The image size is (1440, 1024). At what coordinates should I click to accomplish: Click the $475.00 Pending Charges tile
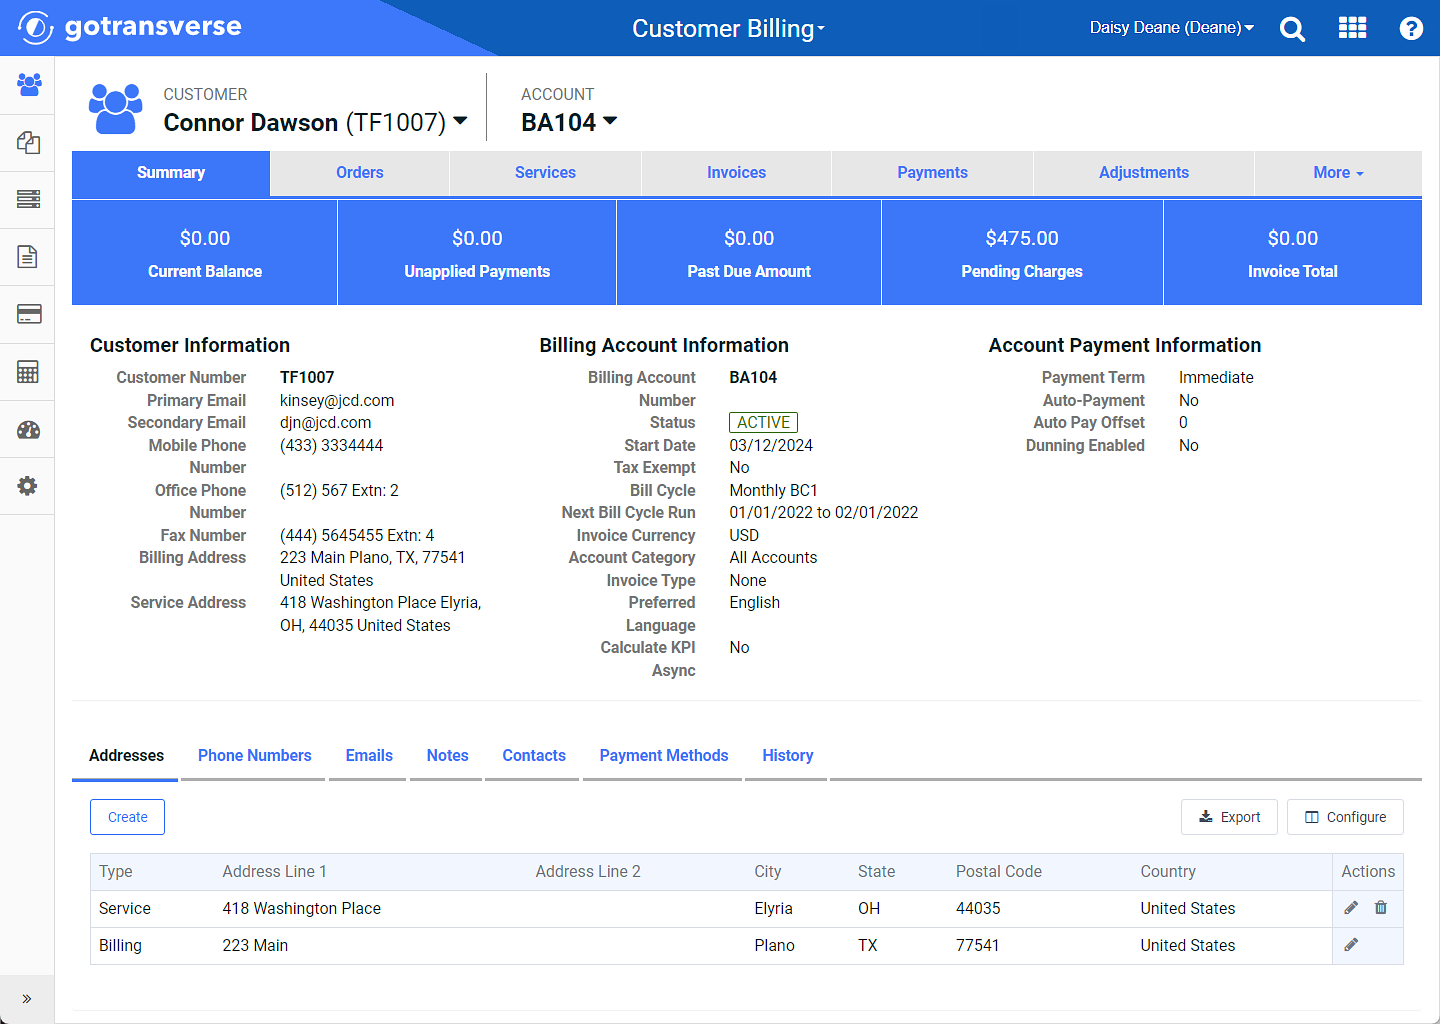(1022, 253)
